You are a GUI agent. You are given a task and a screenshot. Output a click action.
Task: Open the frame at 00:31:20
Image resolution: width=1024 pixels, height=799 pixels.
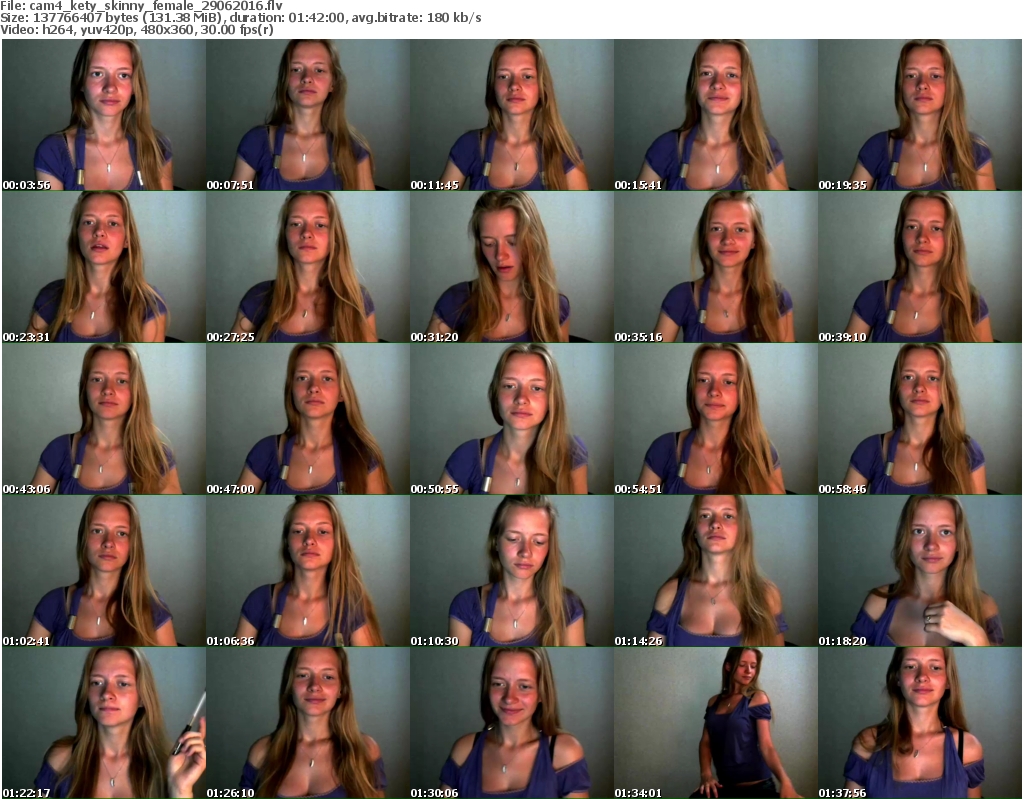(511, 267)
